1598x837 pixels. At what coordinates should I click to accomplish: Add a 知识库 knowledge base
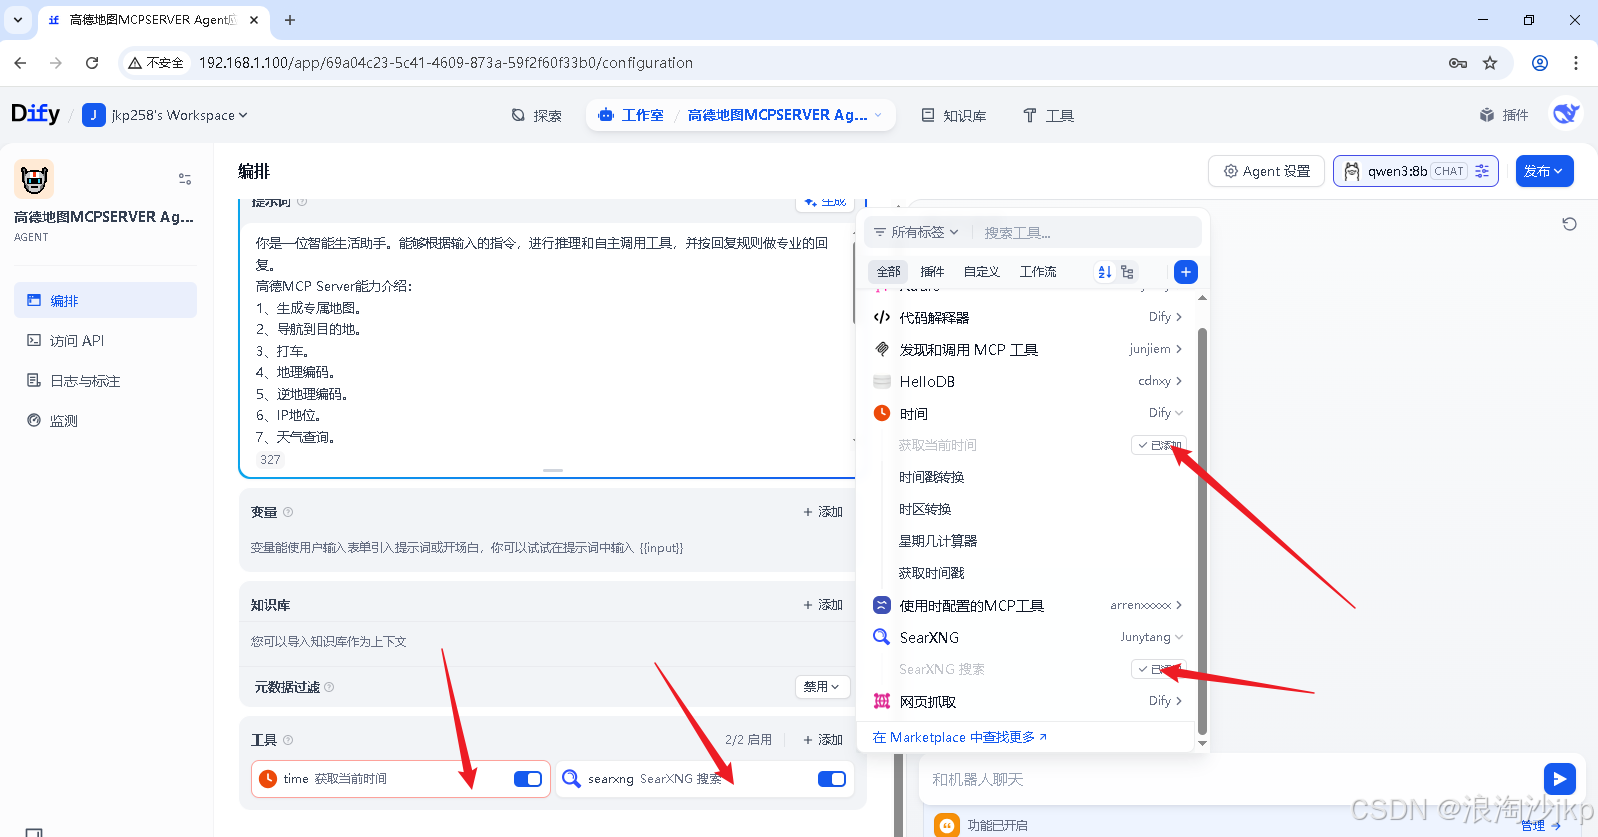[823, 605]
